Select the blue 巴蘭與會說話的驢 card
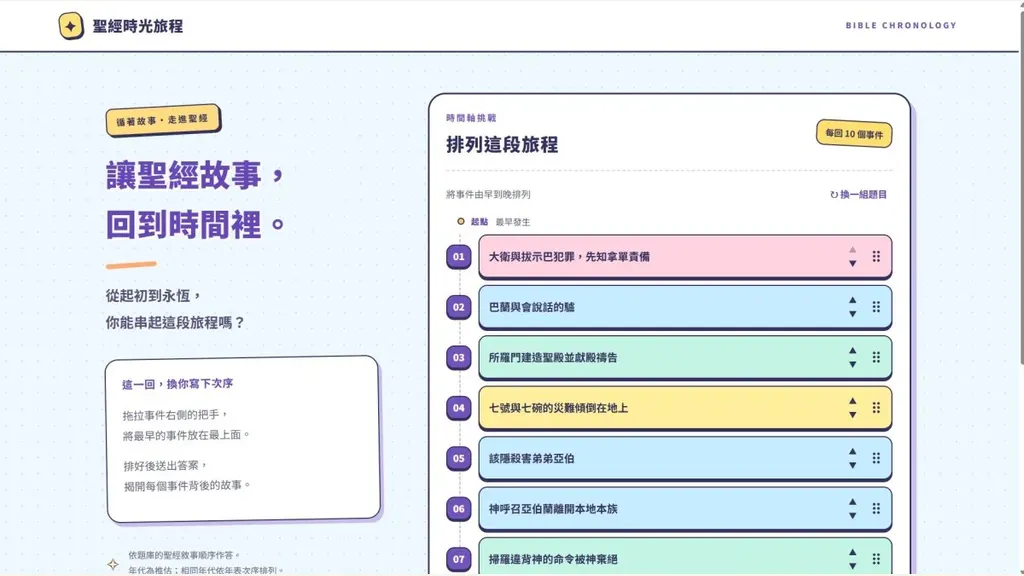 coord(685,307)
